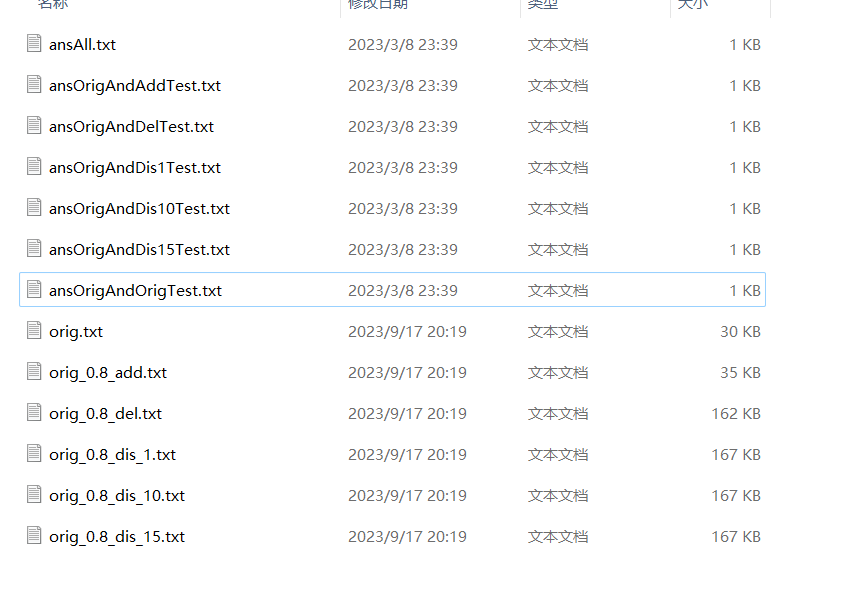
Task: Select the orig_0.8_dis_15.txt file icon
Action: pos(34,535)
